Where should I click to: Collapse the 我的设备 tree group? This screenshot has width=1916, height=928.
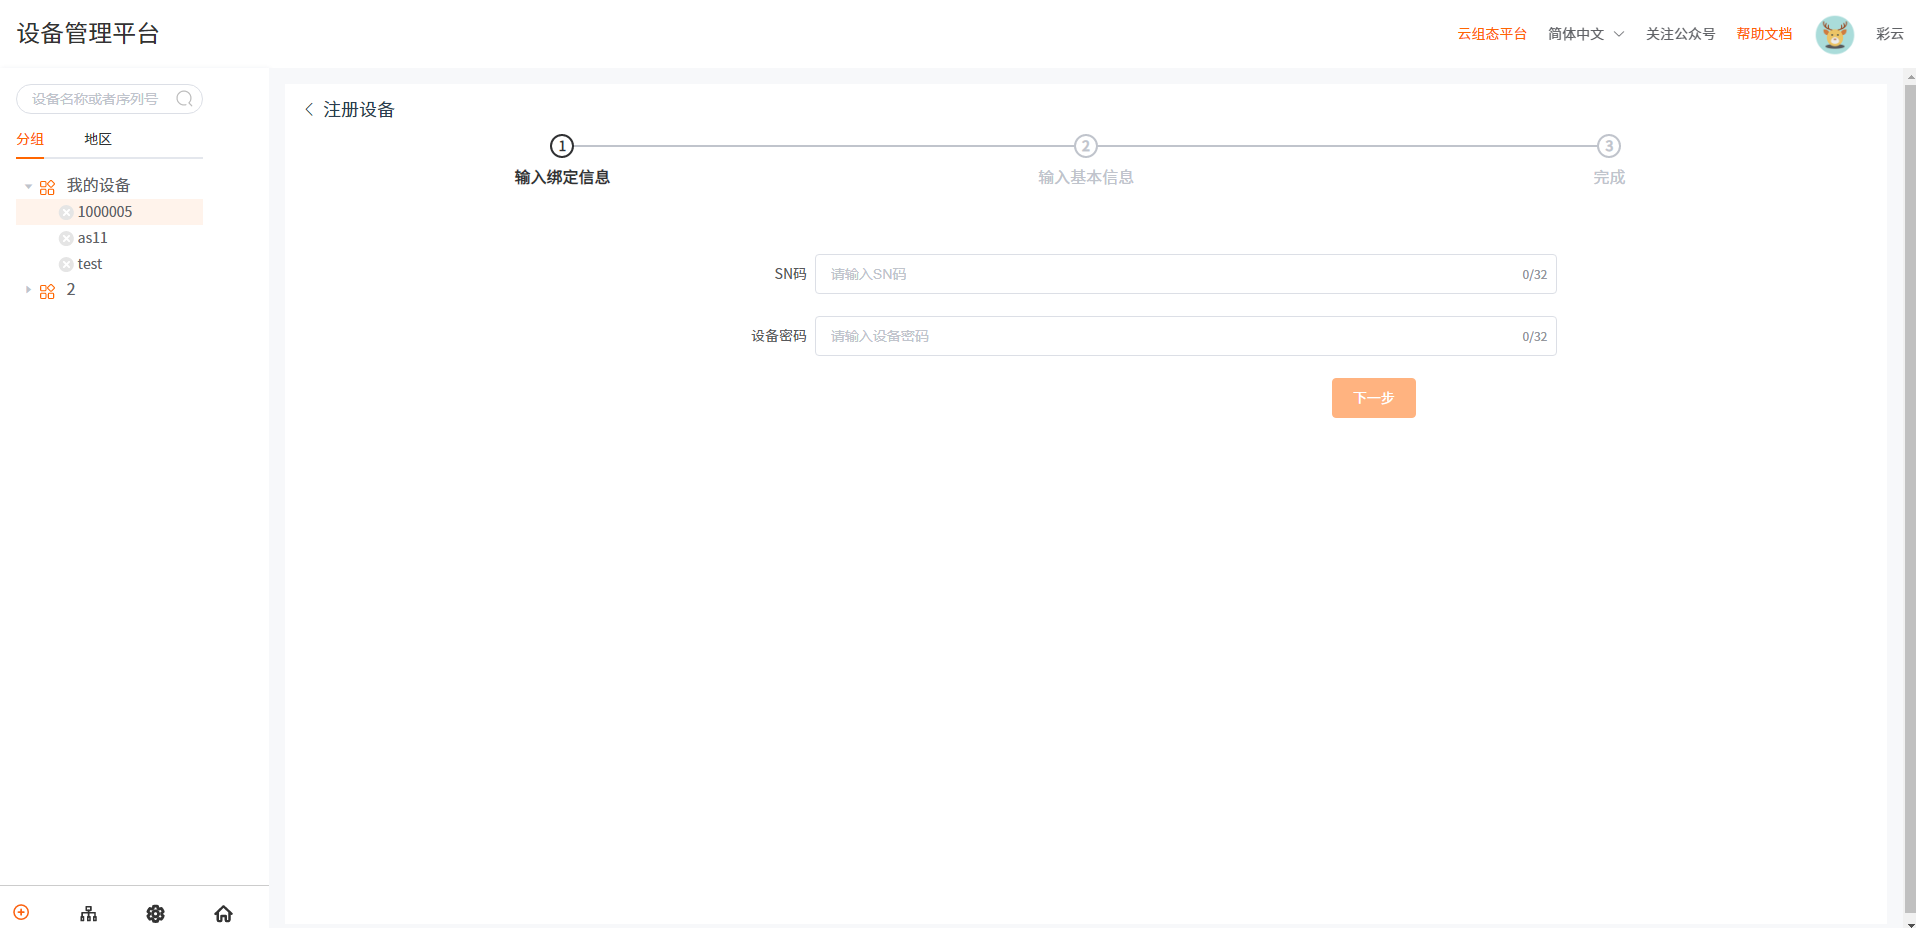[x=28, y=186]
